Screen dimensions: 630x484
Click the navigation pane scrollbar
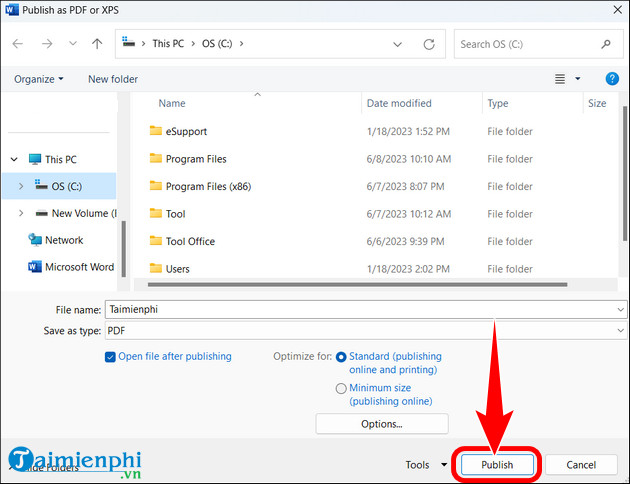coord(123,249)
